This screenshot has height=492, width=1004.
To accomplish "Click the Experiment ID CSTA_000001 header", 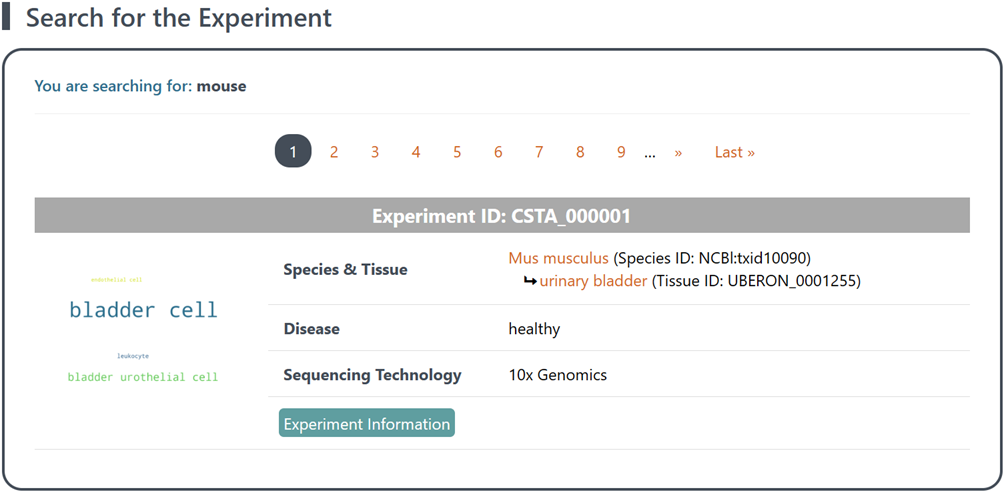I will [501, 216].
